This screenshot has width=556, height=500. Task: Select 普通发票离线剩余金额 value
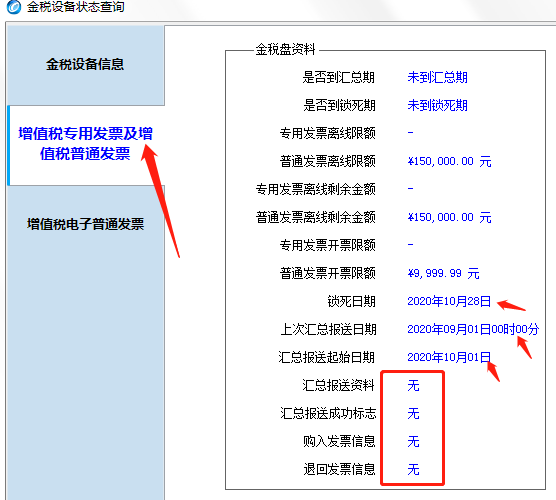(449, 217)
